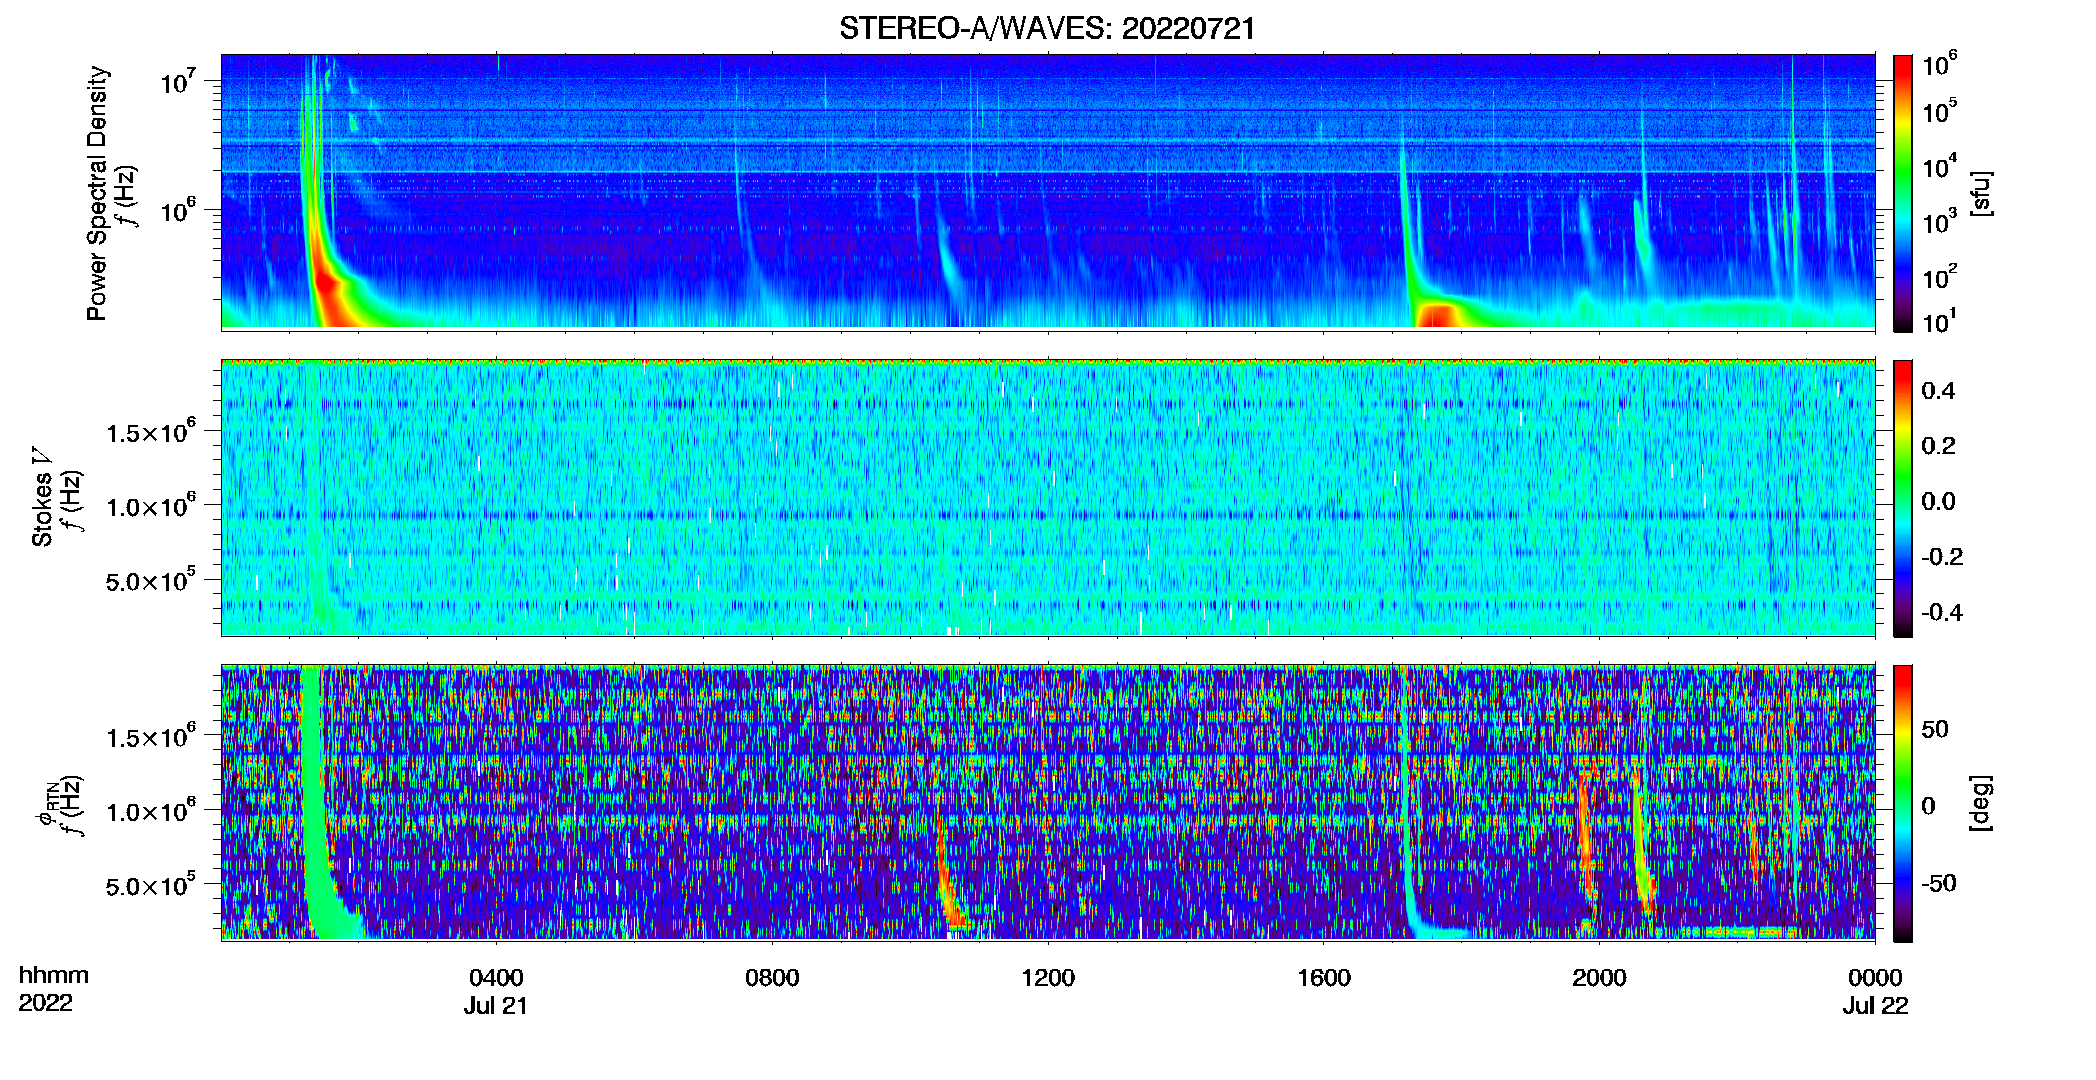Select the [sfu] unit label
Image resolution: width=2096 pixels, height=1080 pixels.
coord(1981,193)
